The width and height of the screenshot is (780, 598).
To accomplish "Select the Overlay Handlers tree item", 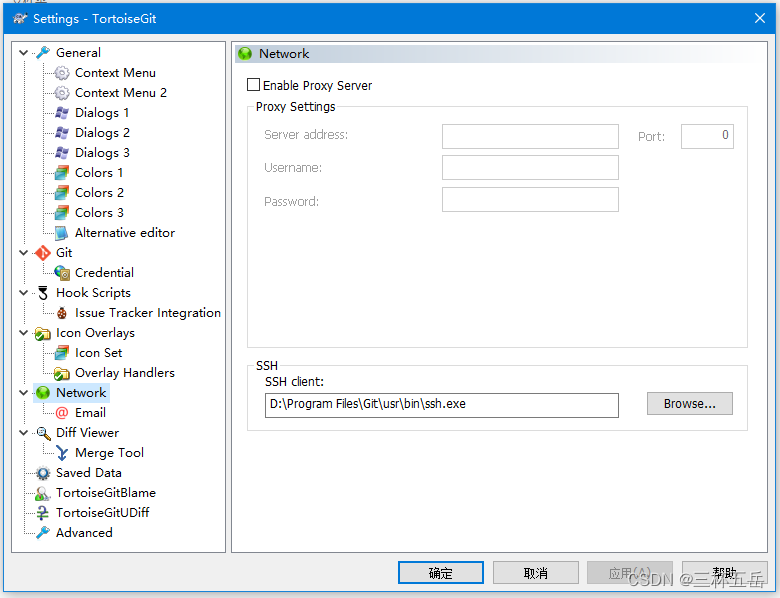I will [x=124, y=373].
